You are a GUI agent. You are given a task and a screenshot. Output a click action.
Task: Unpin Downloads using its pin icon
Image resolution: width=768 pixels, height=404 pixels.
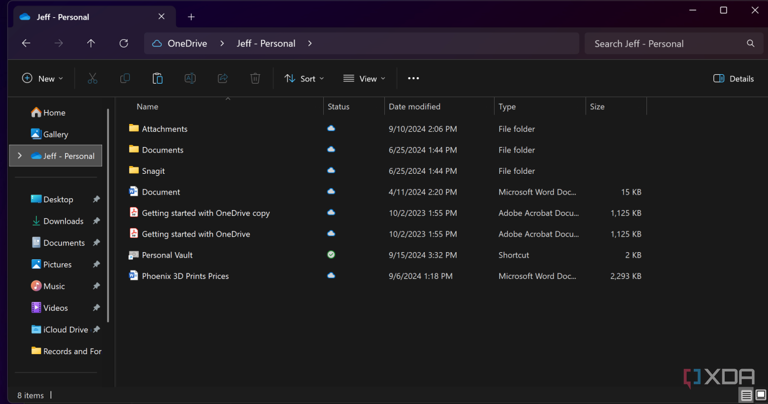click(x=96, y=221)
